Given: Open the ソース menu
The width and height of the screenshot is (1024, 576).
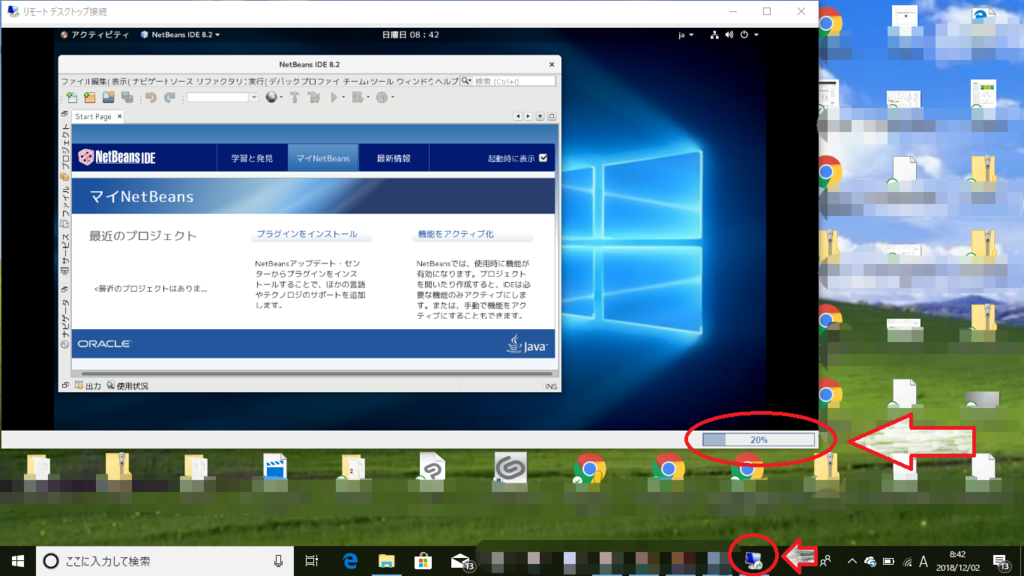Looking at the screenshot, I should [181, 81].
